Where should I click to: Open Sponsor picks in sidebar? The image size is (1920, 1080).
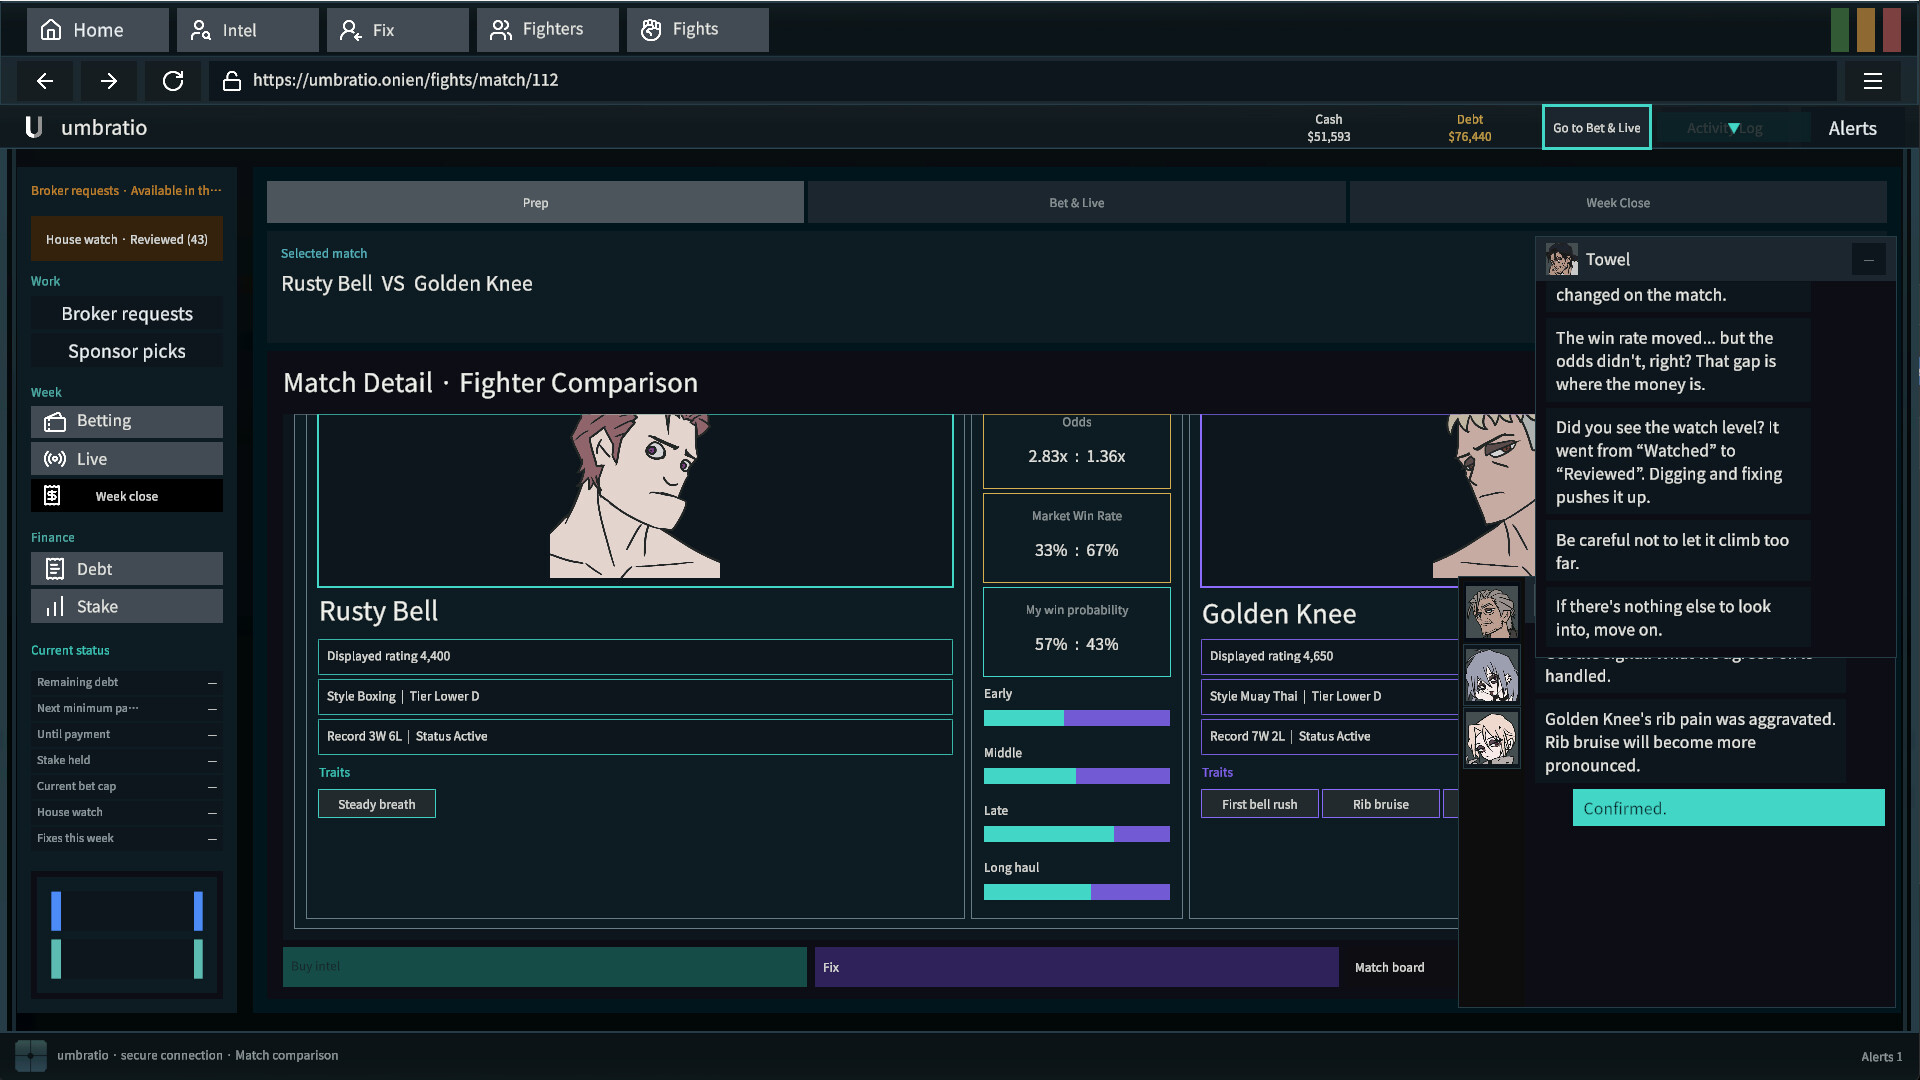[127, 351]
